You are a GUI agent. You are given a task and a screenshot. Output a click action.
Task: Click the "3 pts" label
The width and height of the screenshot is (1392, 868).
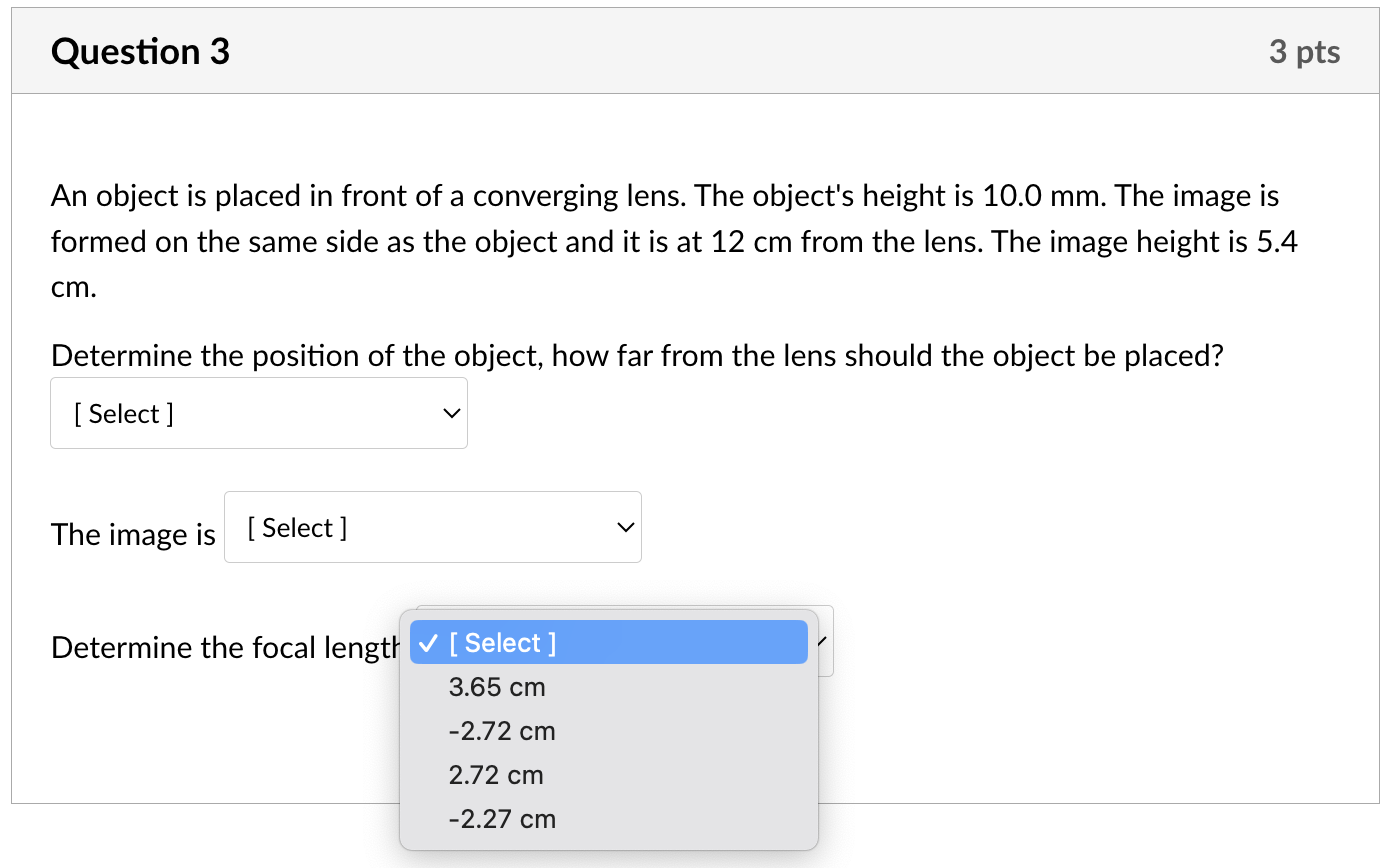[1304, 50]
